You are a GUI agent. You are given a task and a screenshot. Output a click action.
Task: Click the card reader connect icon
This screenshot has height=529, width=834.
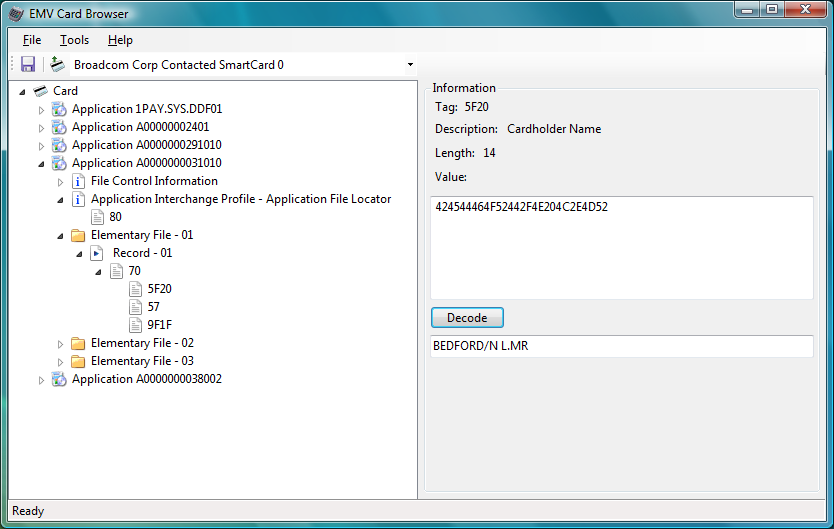[x=57, y=64]
